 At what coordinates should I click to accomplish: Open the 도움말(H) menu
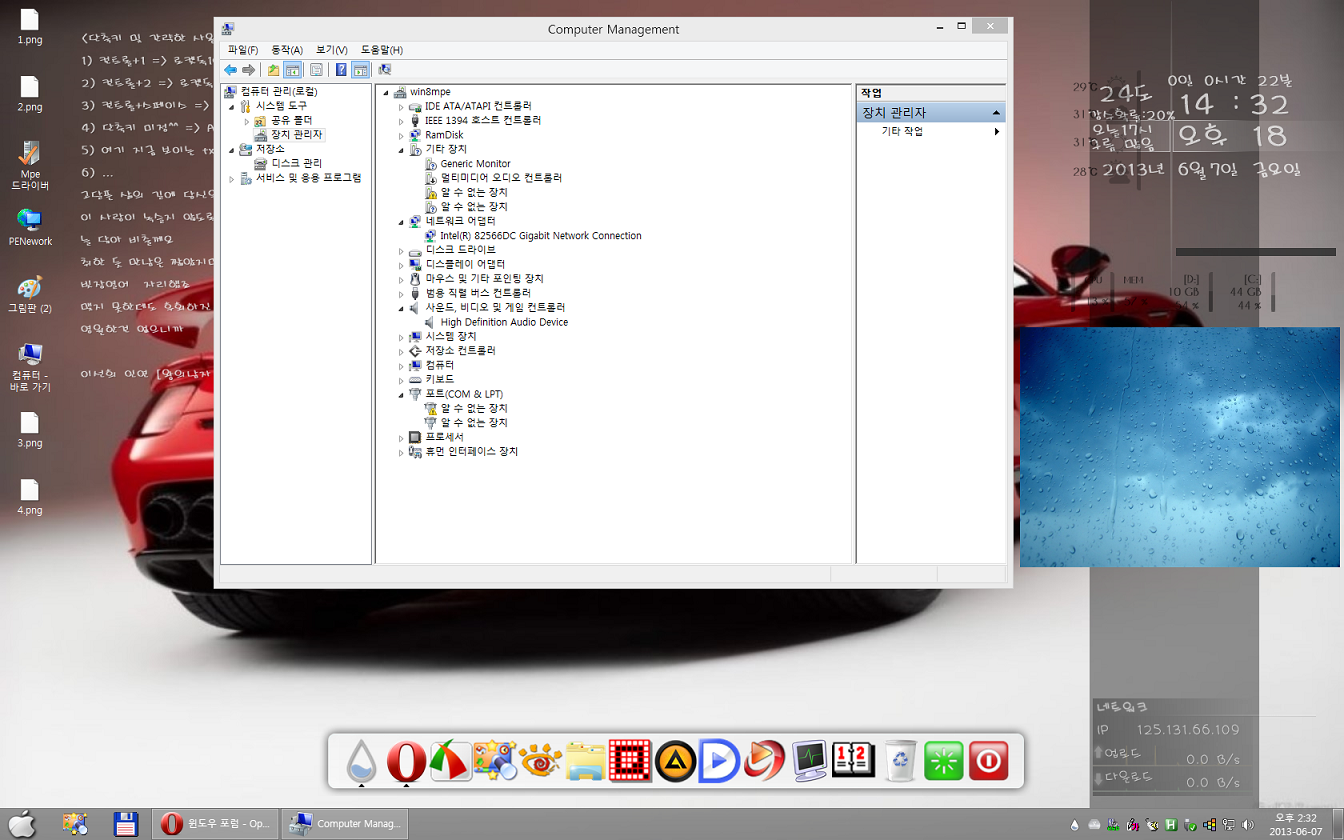[381, 50]
